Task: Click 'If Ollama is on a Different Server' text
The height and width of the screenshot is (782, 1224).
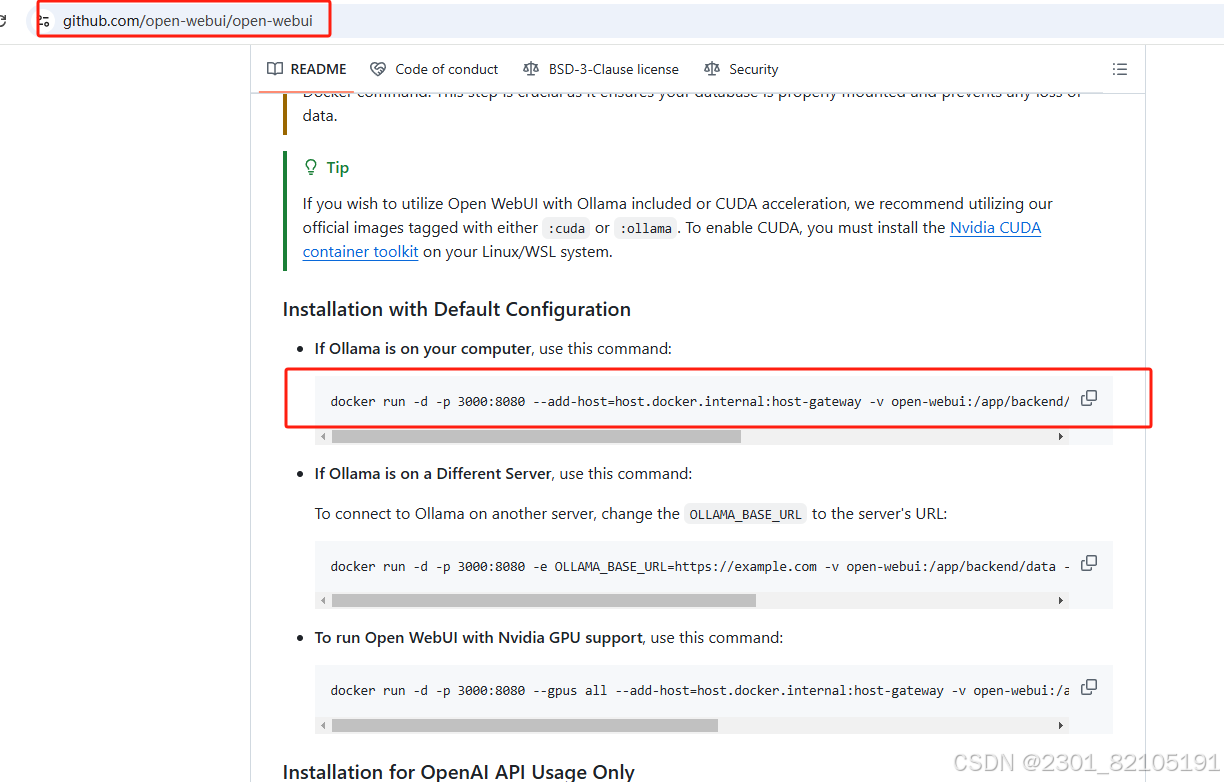Action: click(x=433, y=473)
